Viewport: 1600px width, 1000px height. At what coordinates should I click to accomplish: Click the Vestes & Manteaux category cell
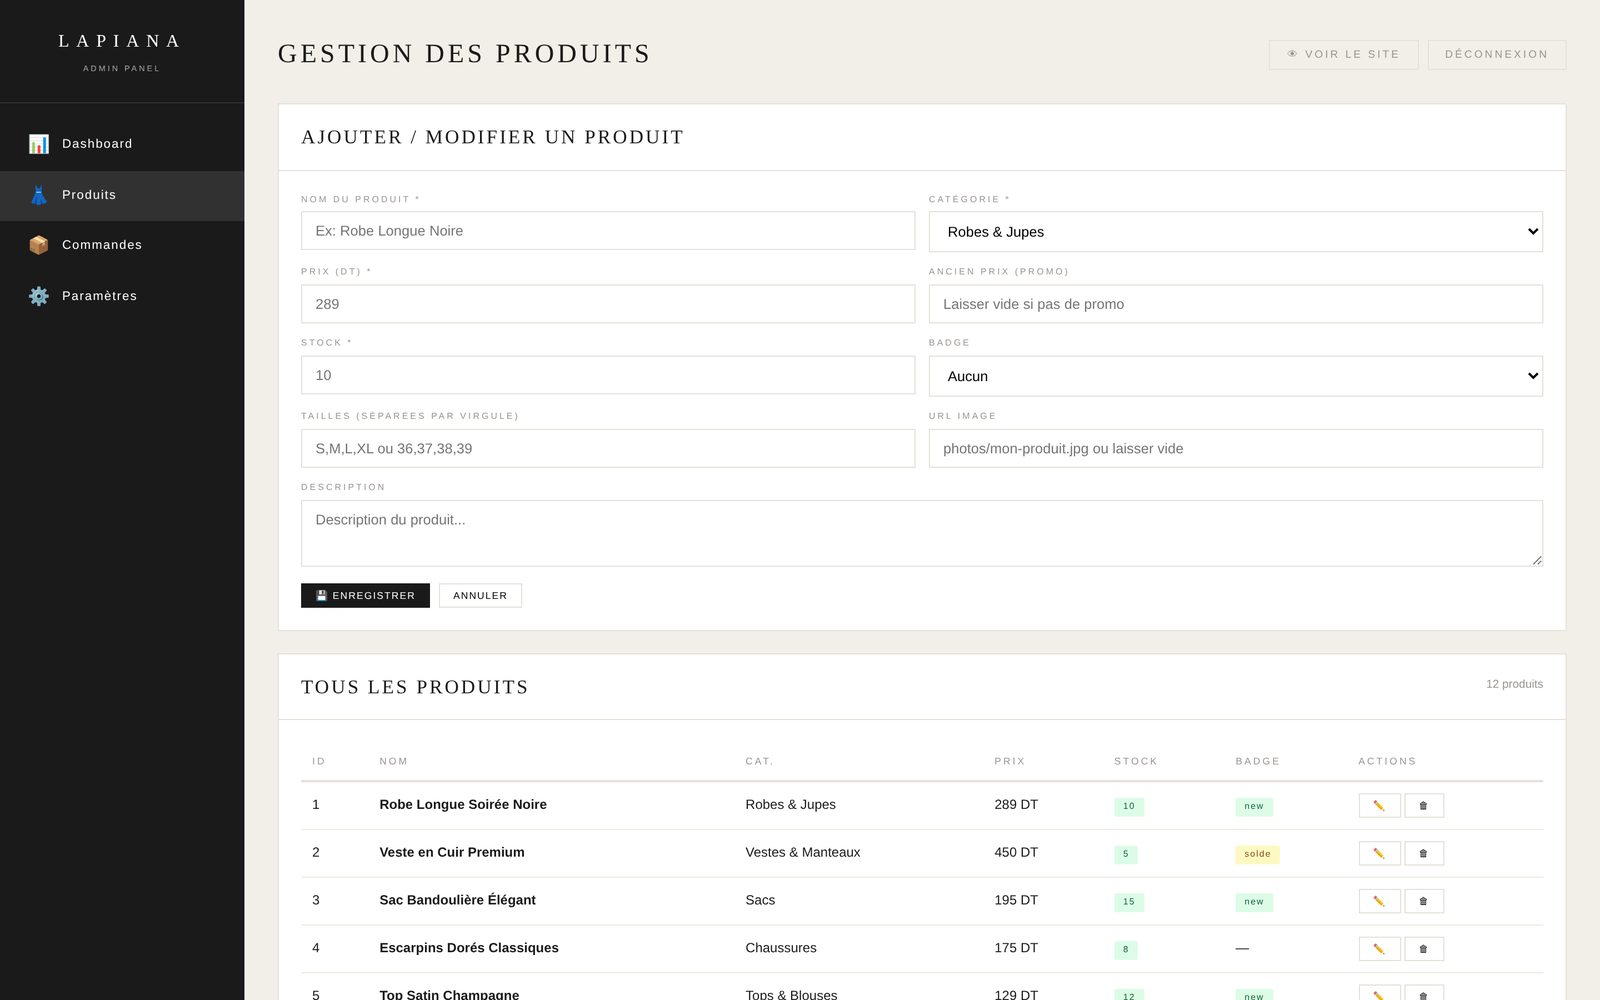pyautogui.click(x=802, y=853)
